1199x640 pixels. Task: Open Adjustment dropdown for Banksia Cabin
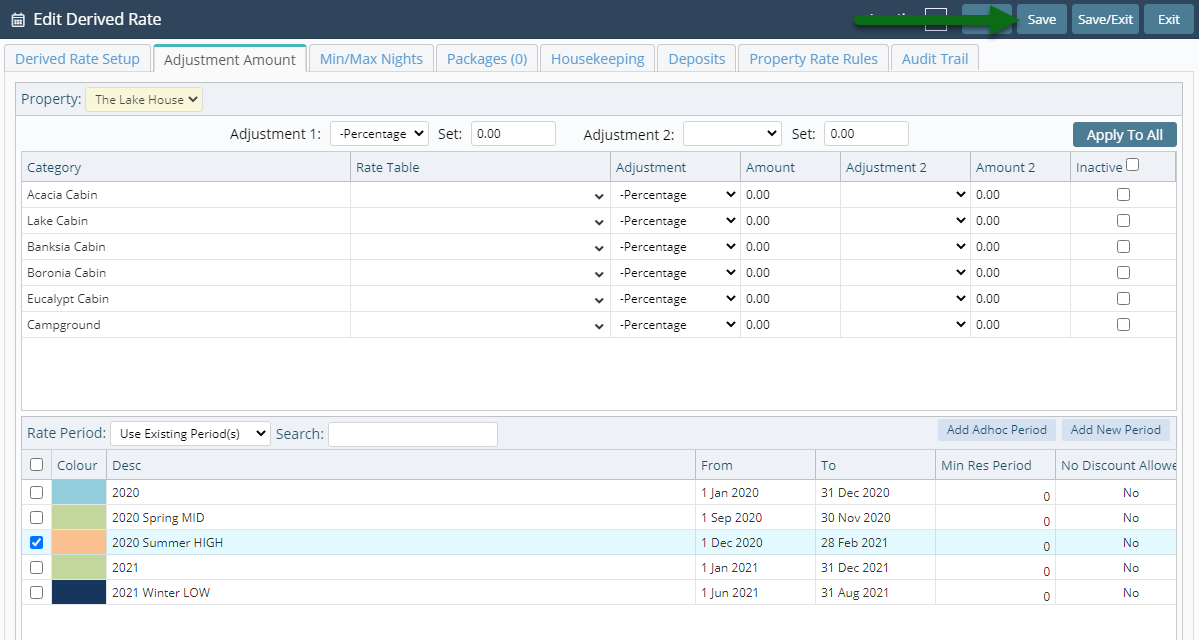point(676,247)
